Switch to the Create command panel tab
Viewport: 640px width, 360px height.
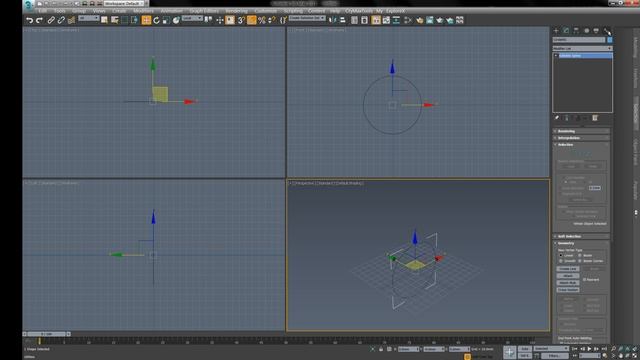[556, 31]
